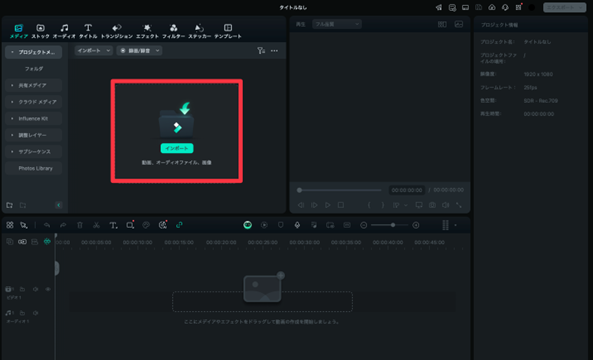Image resolution: width=593 pixels, height=360 pixels.
Task: Open the three-dot more options menu
Action: [274, 51]
